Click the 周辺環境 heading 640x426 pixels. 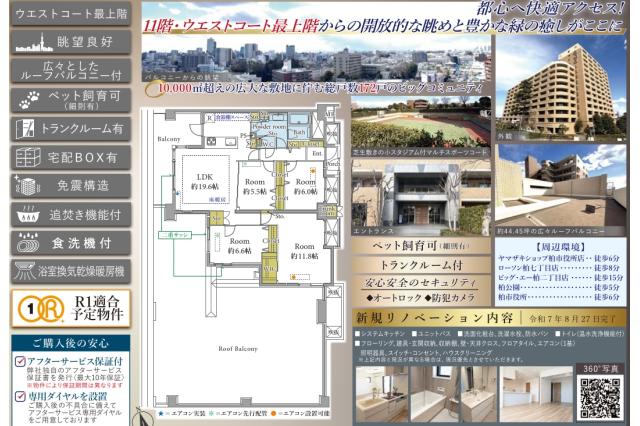coord(562,245)
